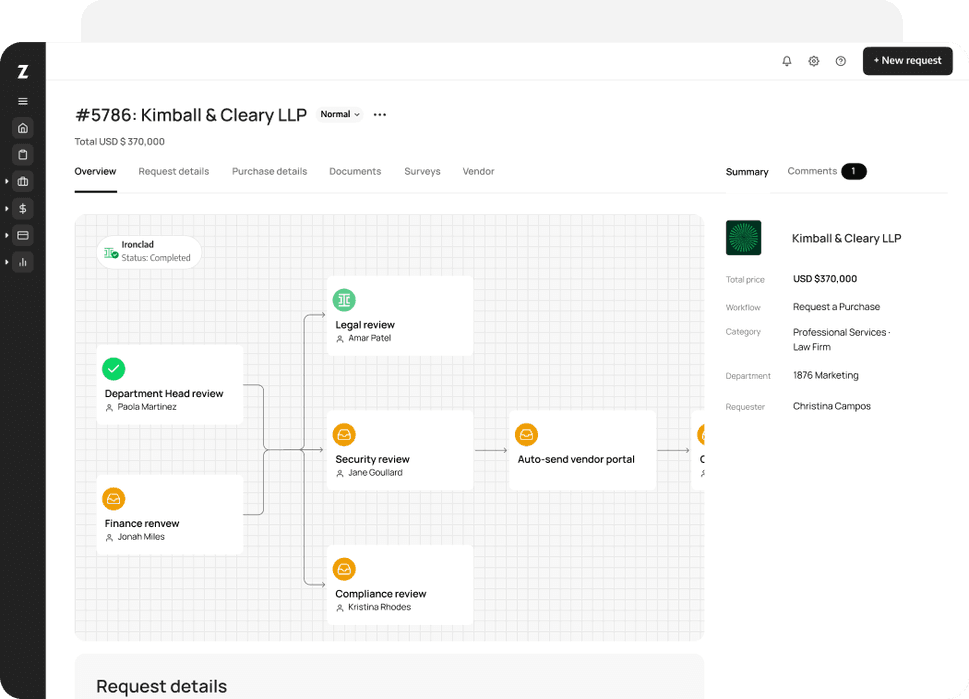969x699 pixels.
Task: Click the Ironclad Status: Completed badge
Action: (x=149, y=251)
